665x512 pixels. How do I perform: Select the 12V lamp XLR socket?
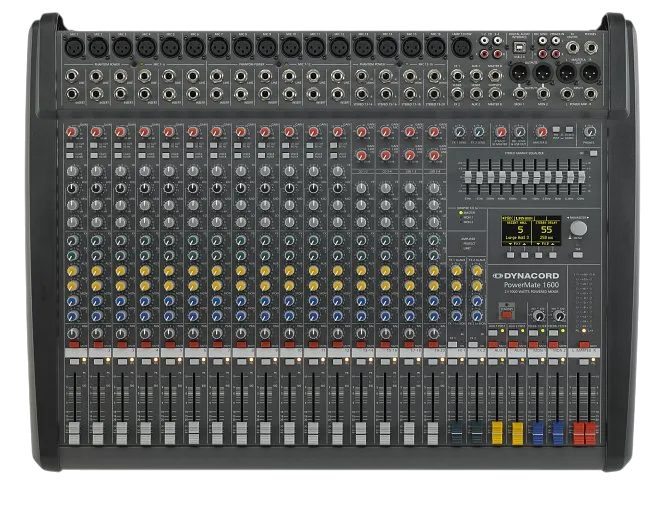coord(462,46)
